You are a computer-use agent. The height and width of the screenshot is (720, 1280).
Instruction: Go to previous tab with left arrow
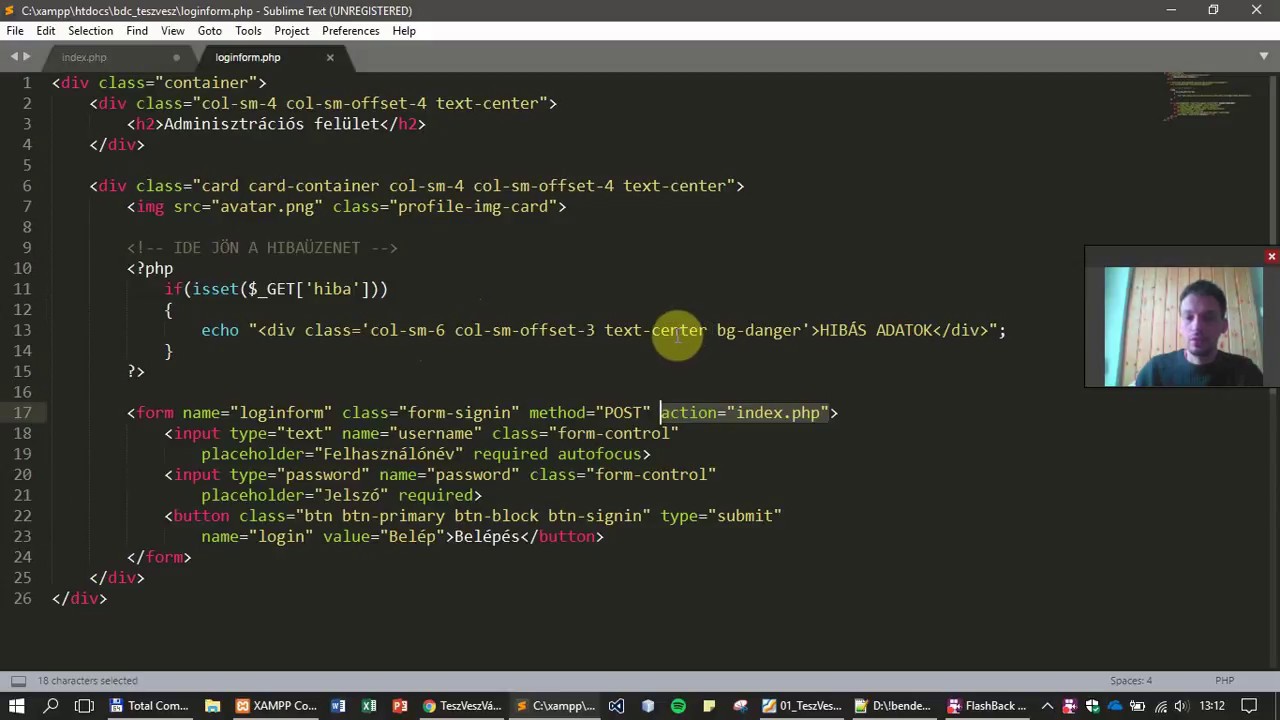coord(14,57)
